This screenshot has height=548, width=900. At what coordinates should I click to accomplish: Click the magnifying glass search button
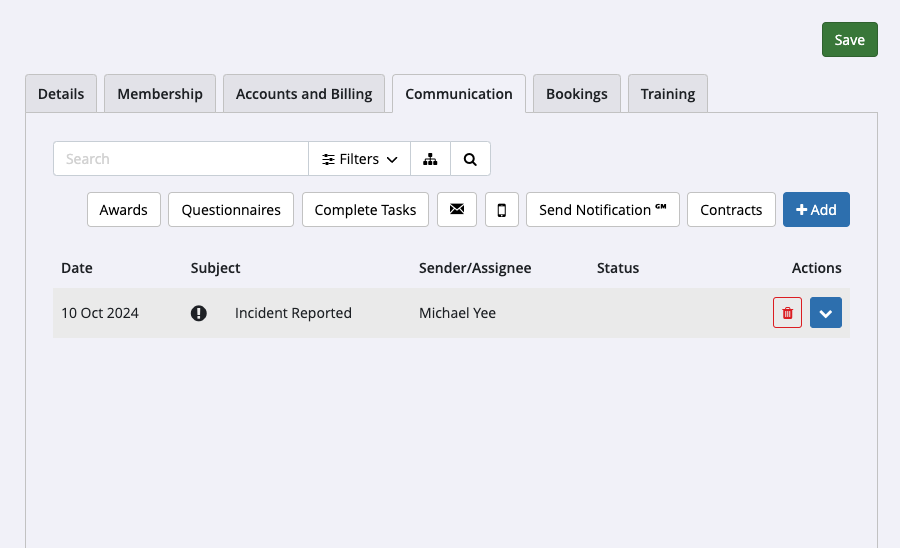click(x=470, y=159)
